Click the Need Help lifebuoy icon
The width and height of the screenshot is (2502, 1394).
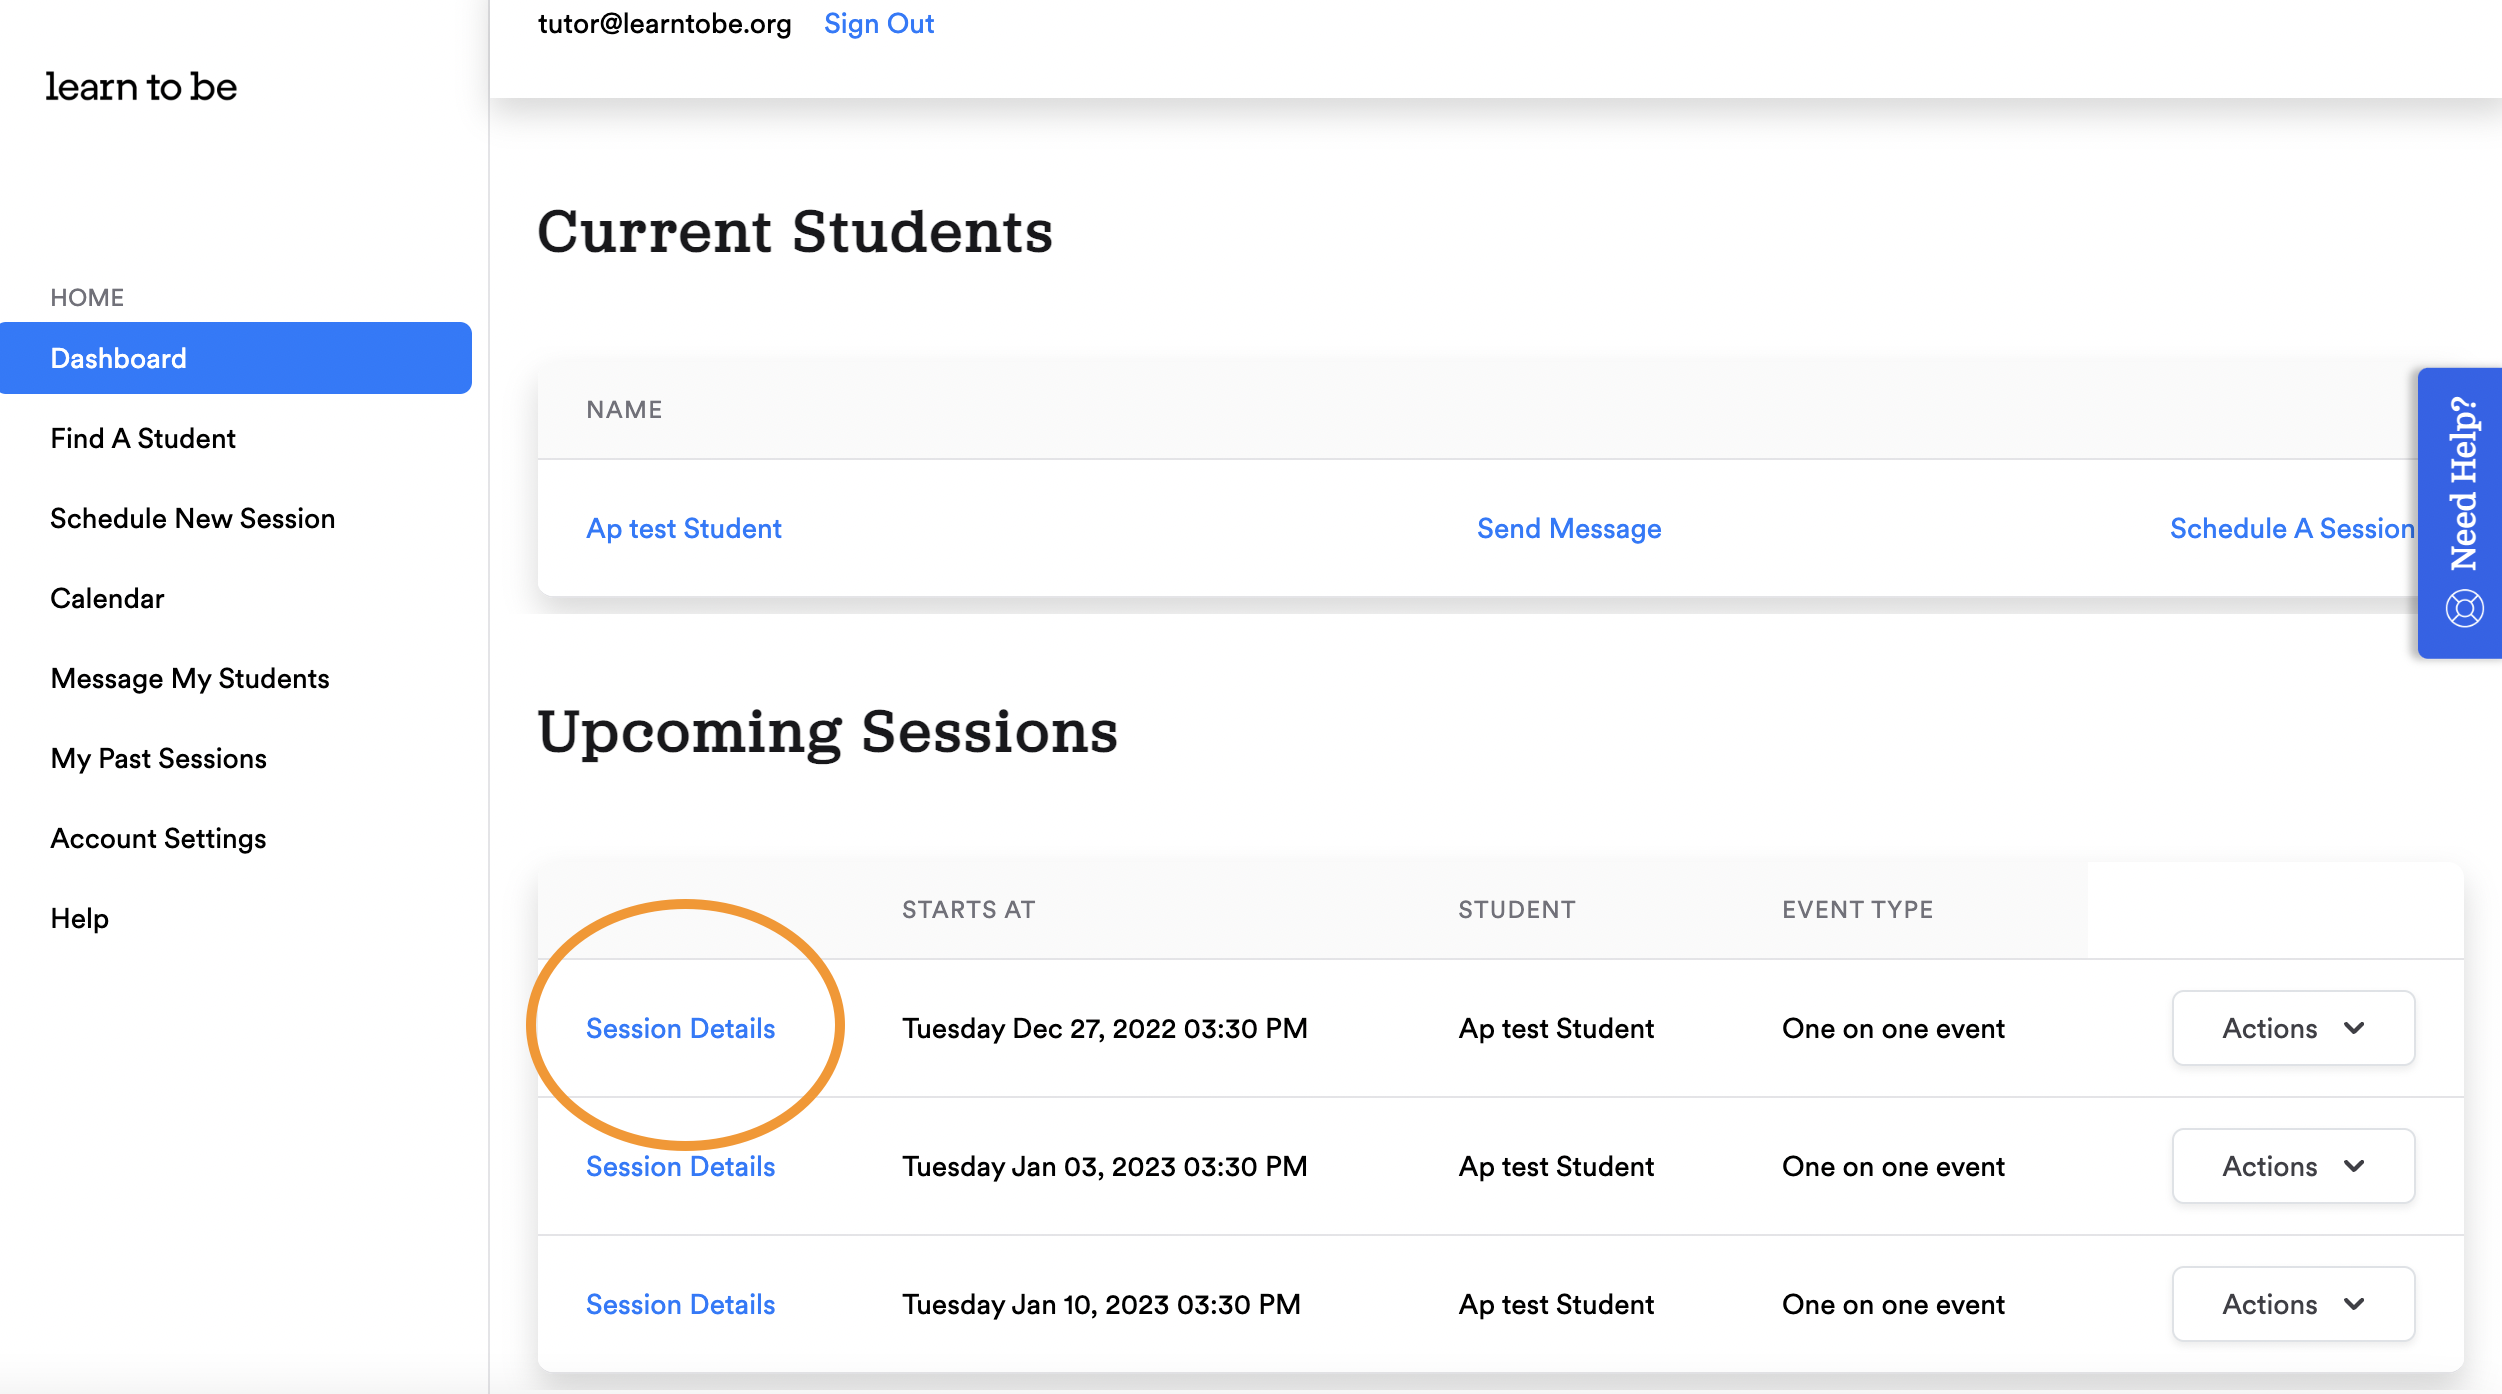[x=2464, y=608]
